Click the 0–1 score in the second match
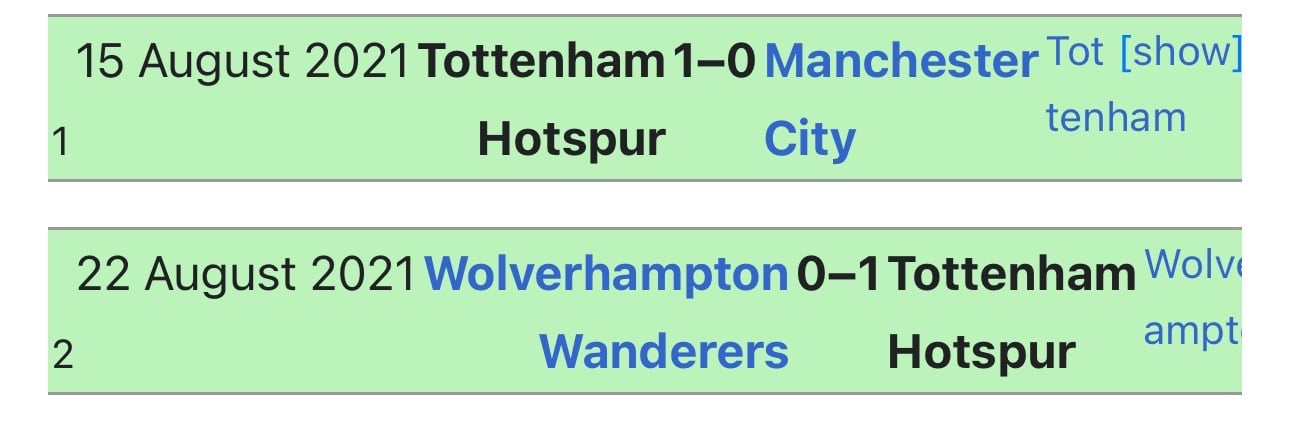1290x438 pixels. [x=839, y=274]
